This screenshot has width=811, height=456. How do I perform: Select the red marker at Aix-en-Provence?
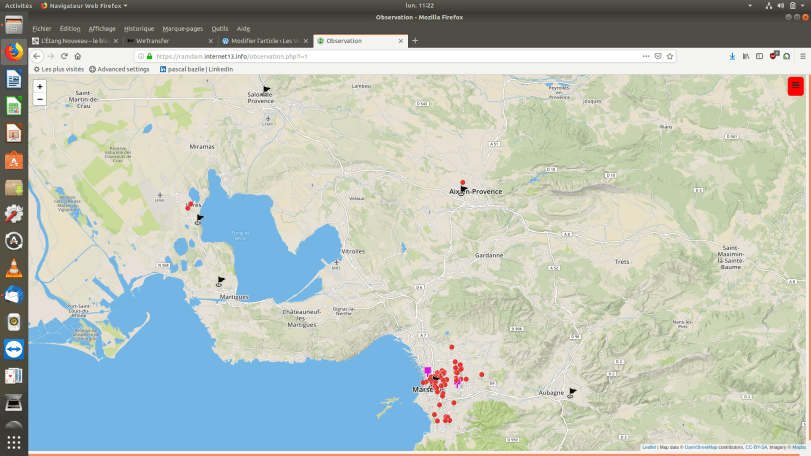tap(462, 182)
